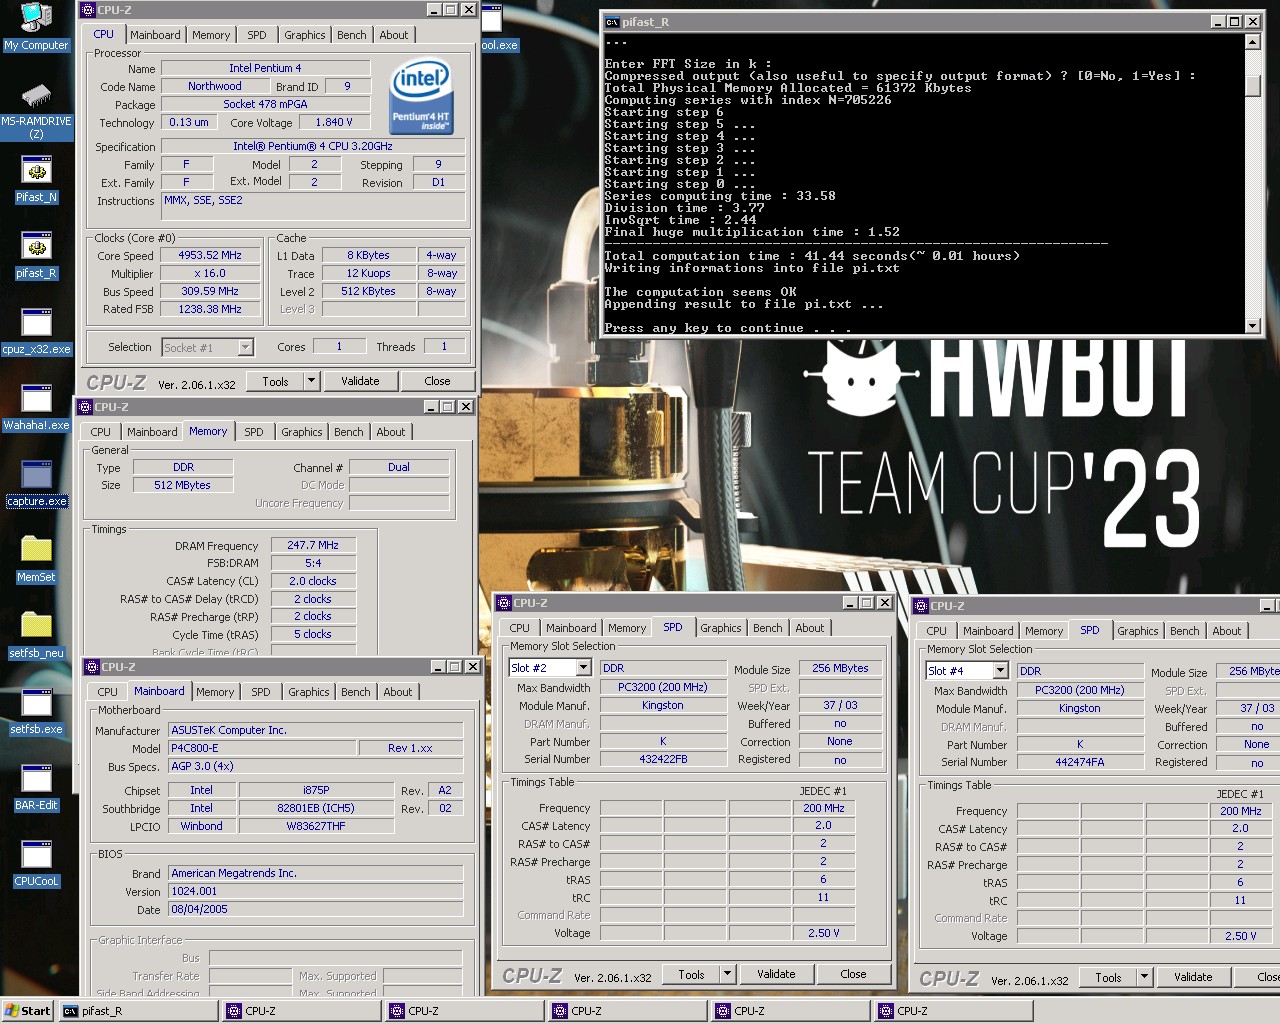This screenshot has width=1280, height=1024.
Task: Click the console vertical scrollbar thumb
Action: point(1253,86)
